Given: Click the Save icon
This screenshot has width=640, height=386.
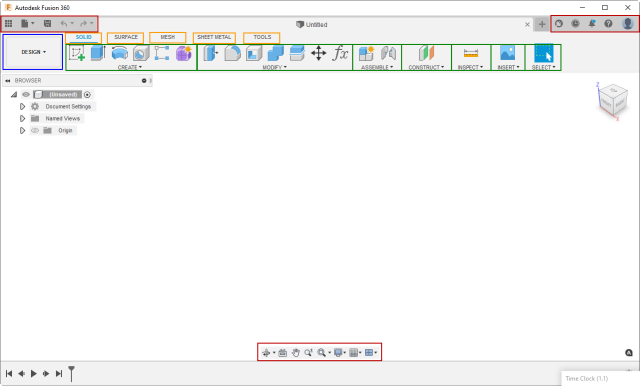Looking at the screenshot, I should click(47, 24).
